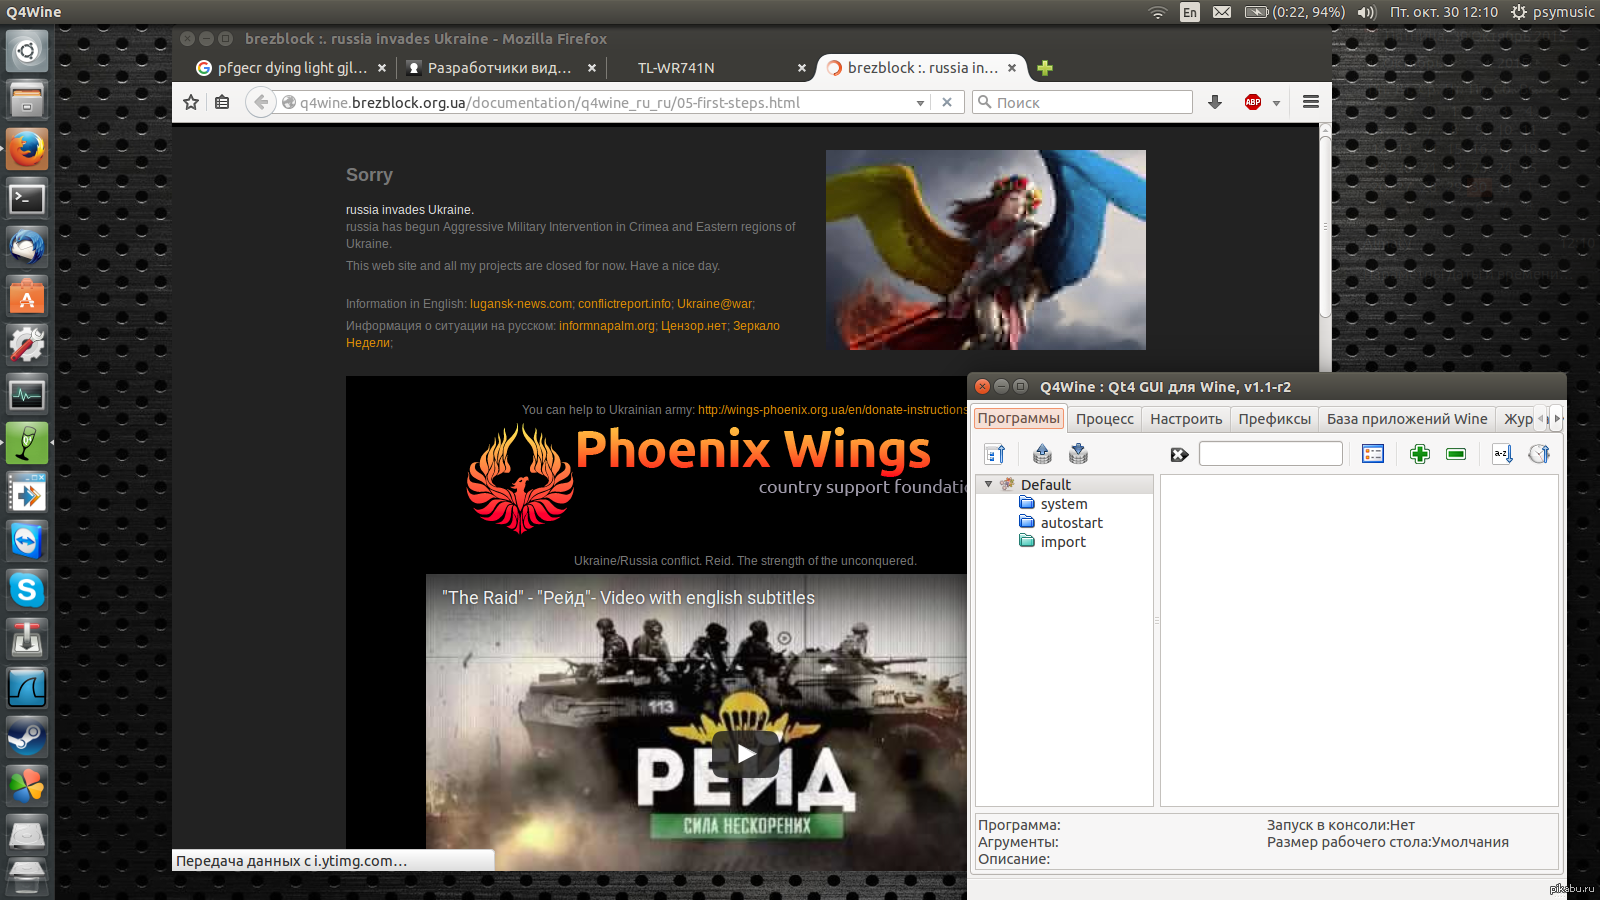Click the Q4Wine wine glass launcher icon
Viewport: 1600px width, 900px height.
pyautogui.click(x=27, y=443)
